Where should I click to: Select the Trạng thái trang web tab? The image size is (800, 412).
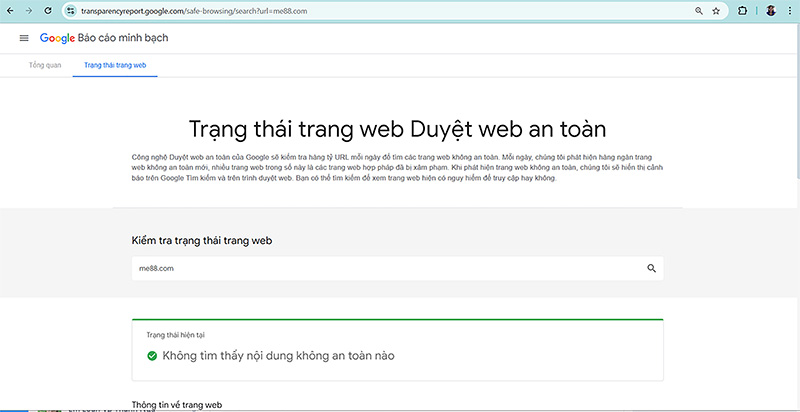click(115, 65)
